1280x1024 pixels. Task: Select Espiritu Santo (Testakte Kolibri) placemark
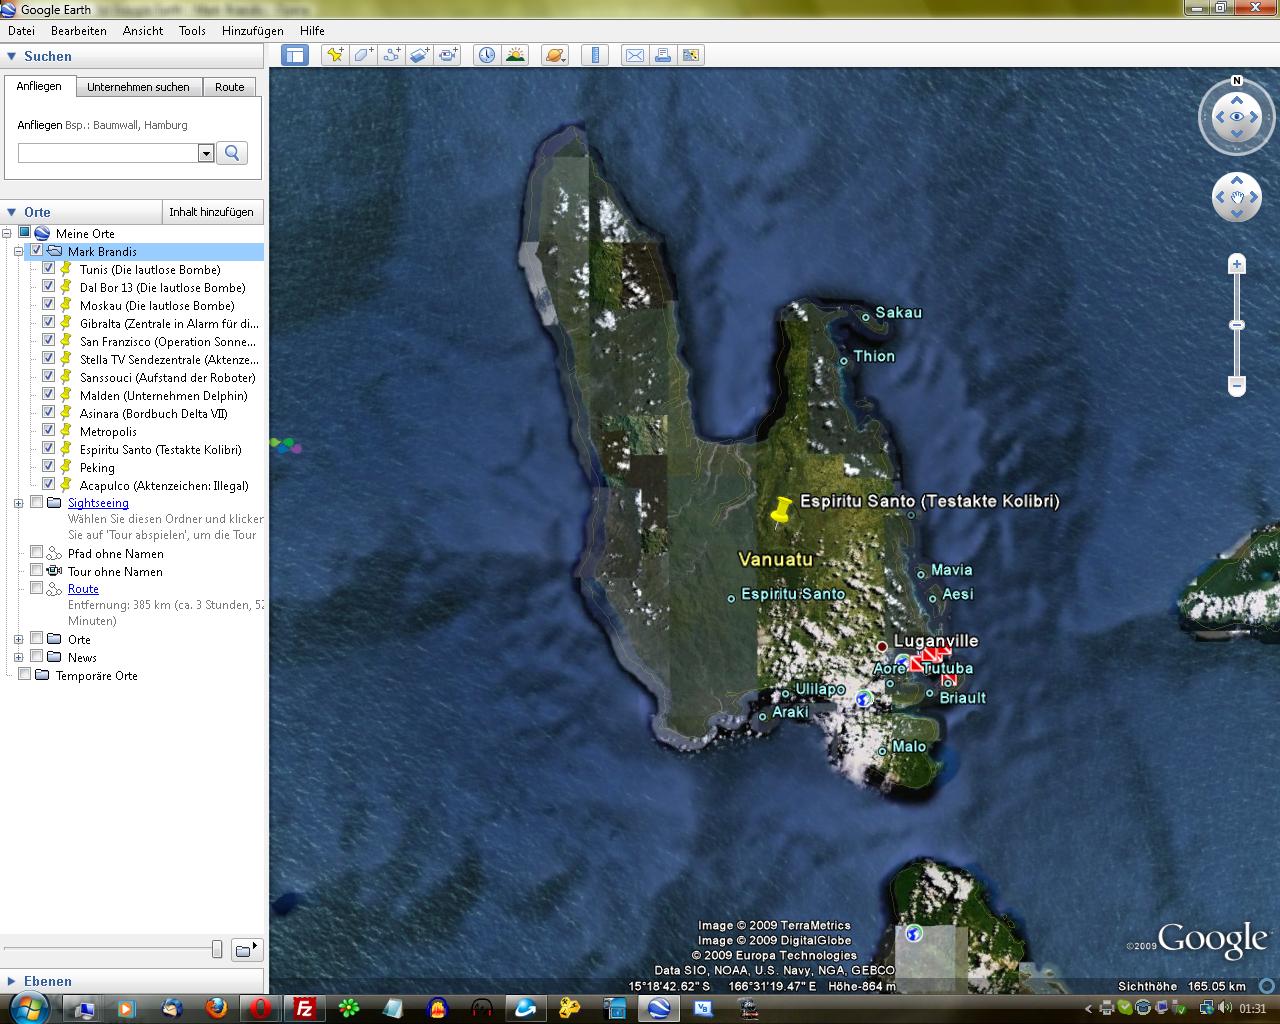160,449
